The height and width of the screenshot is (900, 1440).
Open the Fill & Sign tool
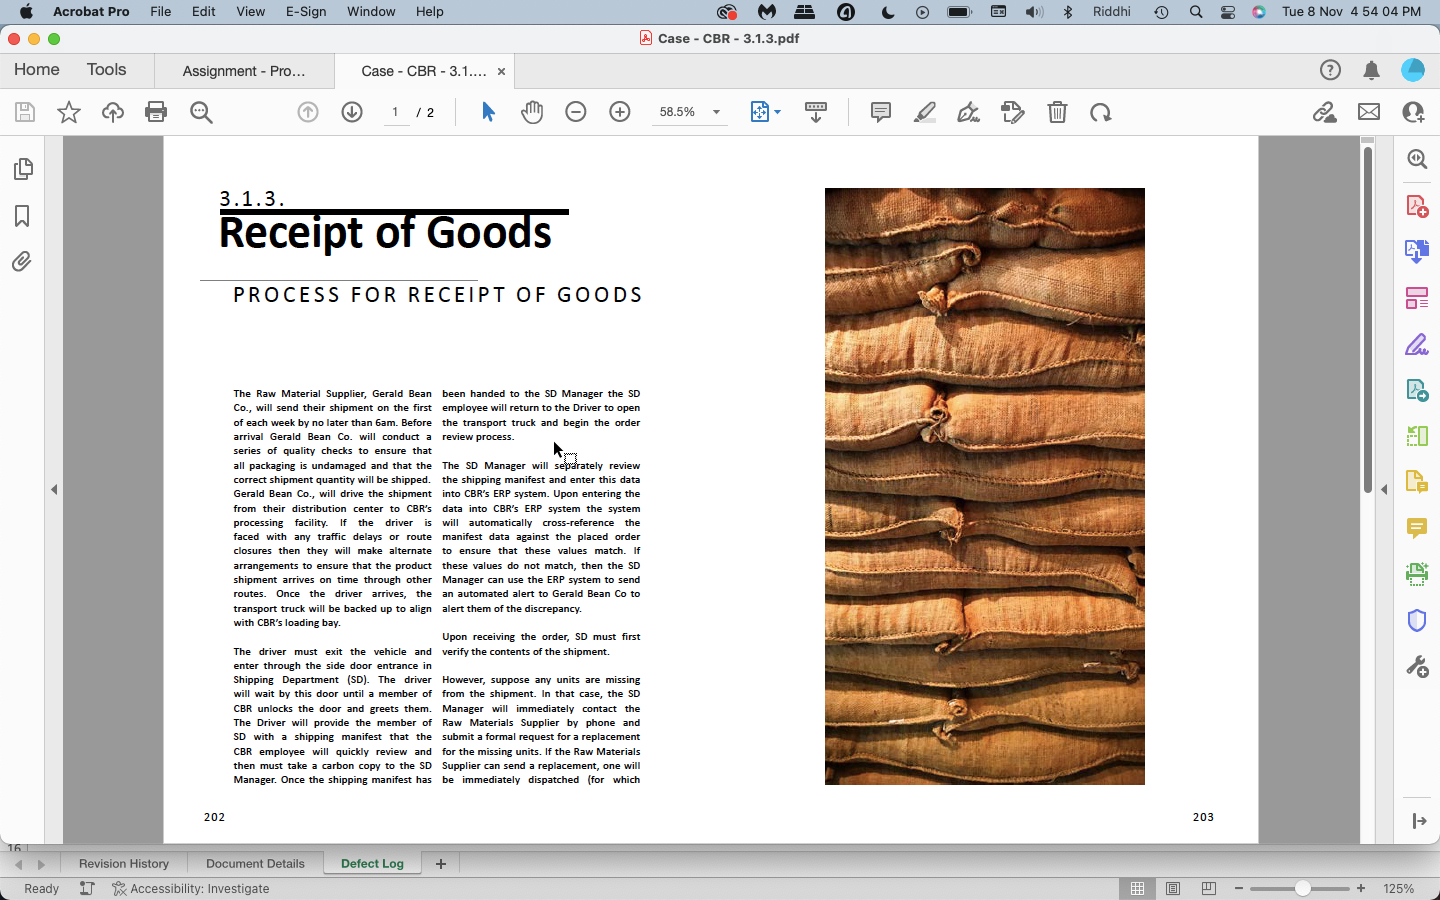[1417, 345]
